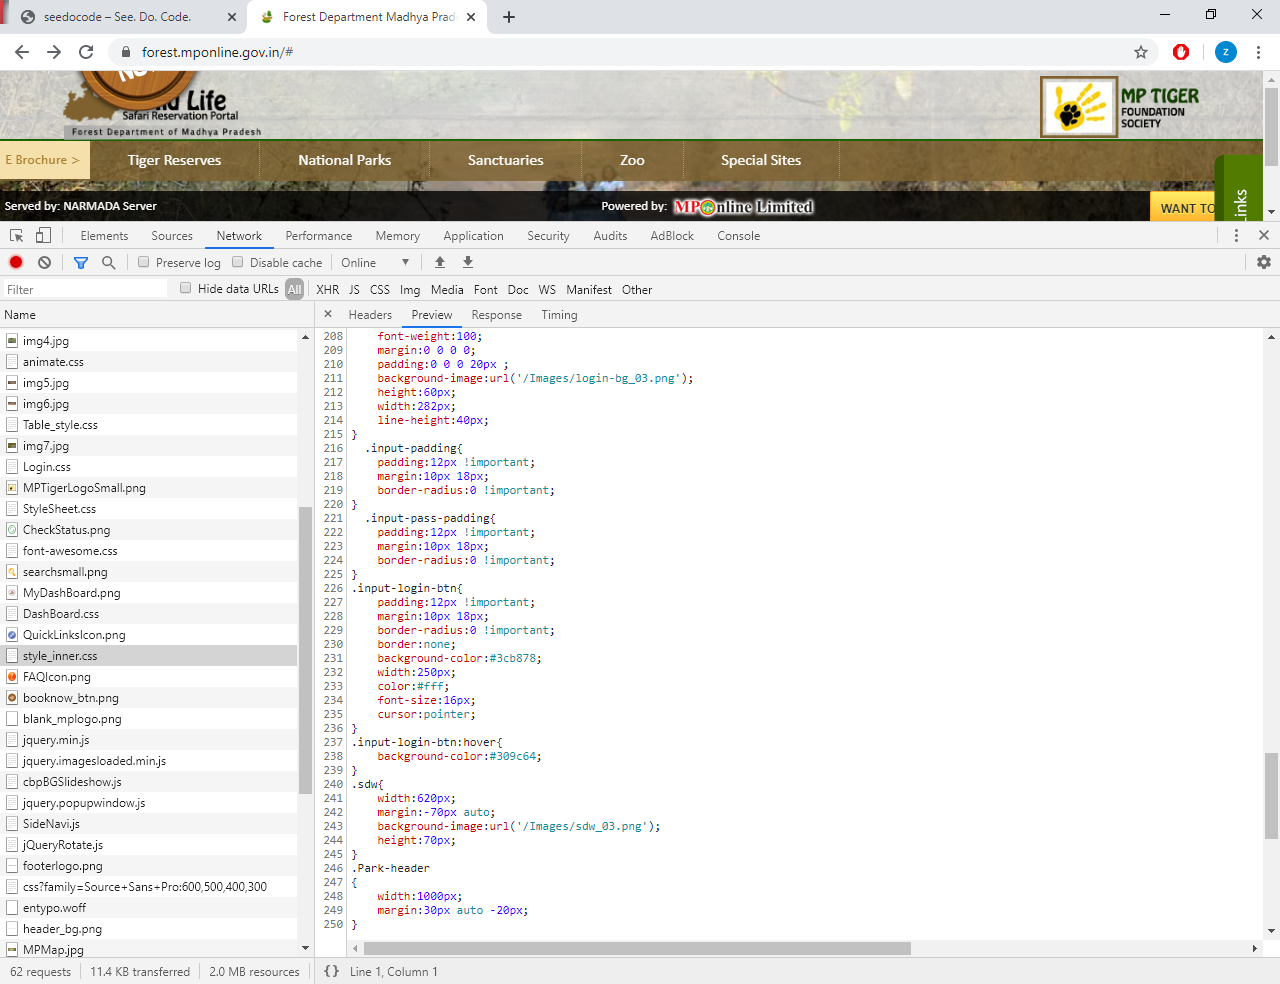1280x984 pixels.
Task: Click the MPOnline Limited logo link
Action: 744,206
